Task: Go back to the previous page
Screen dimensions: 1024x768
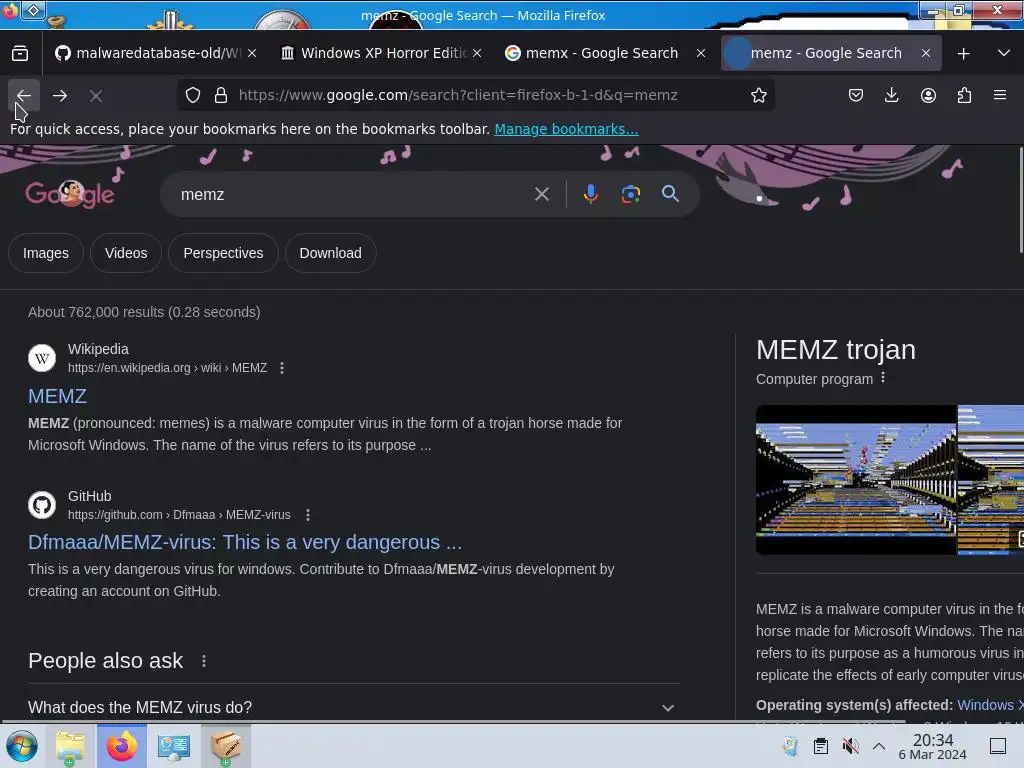Action: 24,95
